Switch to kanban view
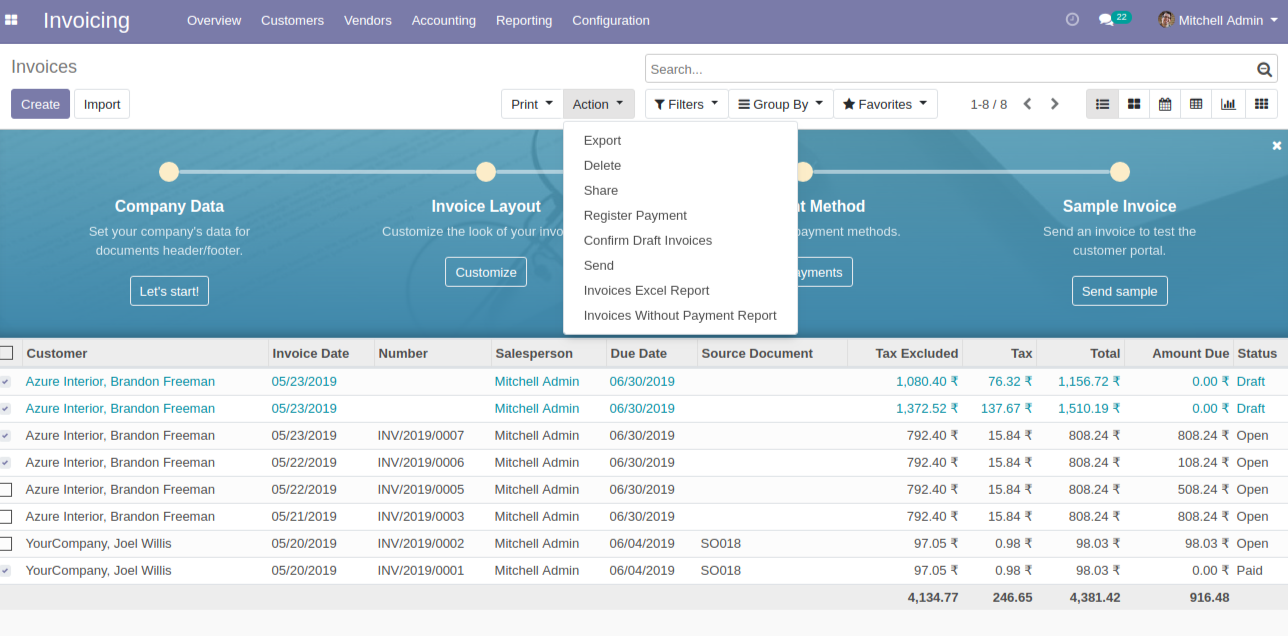Viewport: 1288px width, 636px height. coord(1133,104)
